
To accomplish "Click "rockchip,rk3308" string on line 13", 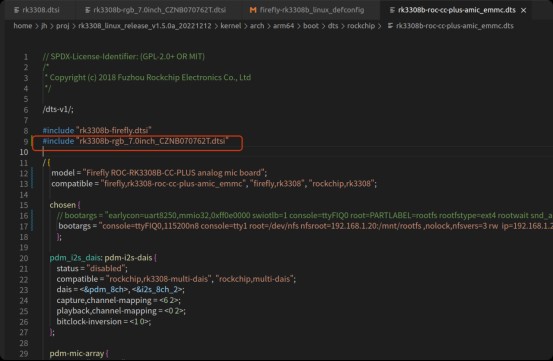I will pos(341,184).
